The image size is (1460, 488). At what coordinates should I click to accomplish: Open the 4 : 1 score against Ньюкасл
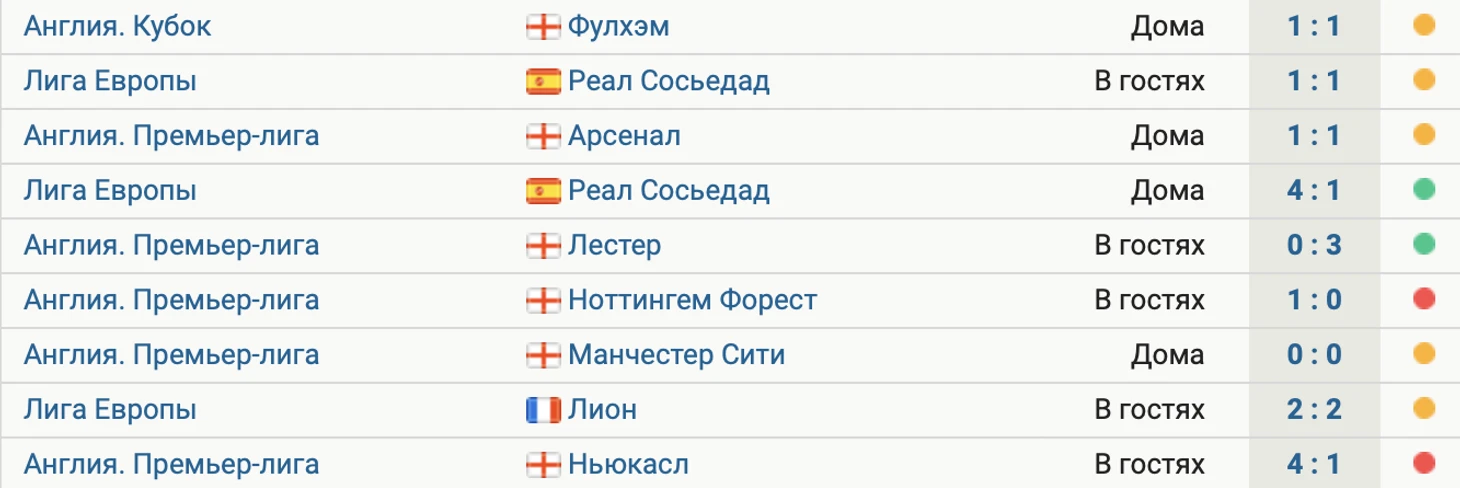1314,464
